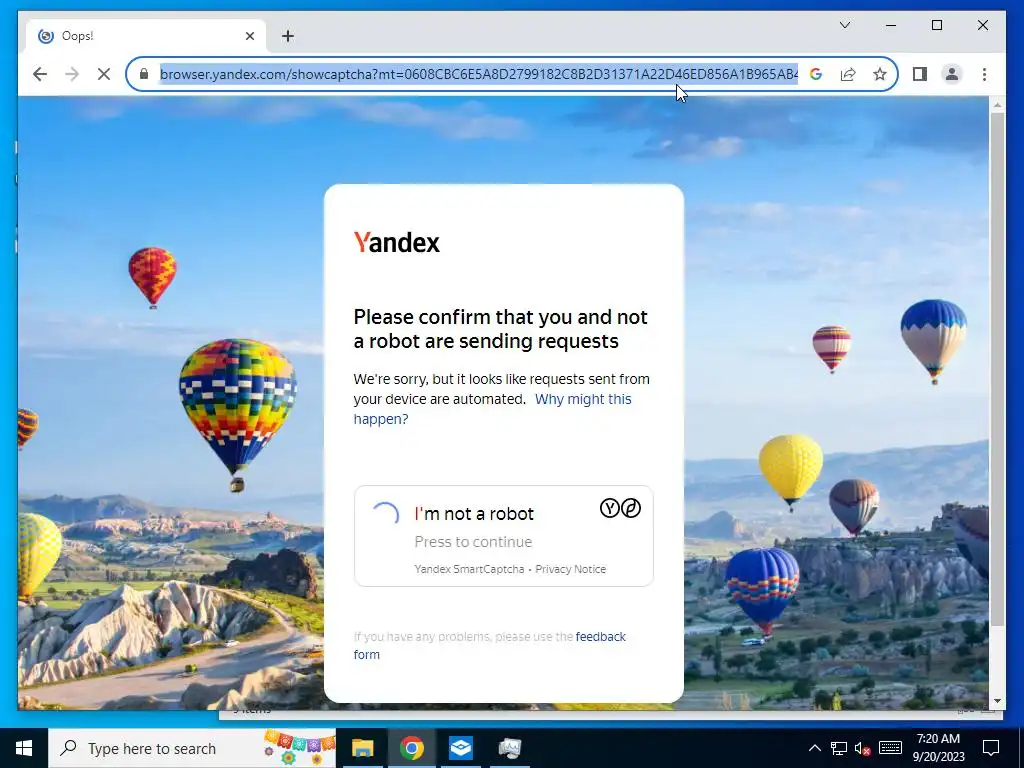
Task: Go back to the previous page
Action: [40, 74]
